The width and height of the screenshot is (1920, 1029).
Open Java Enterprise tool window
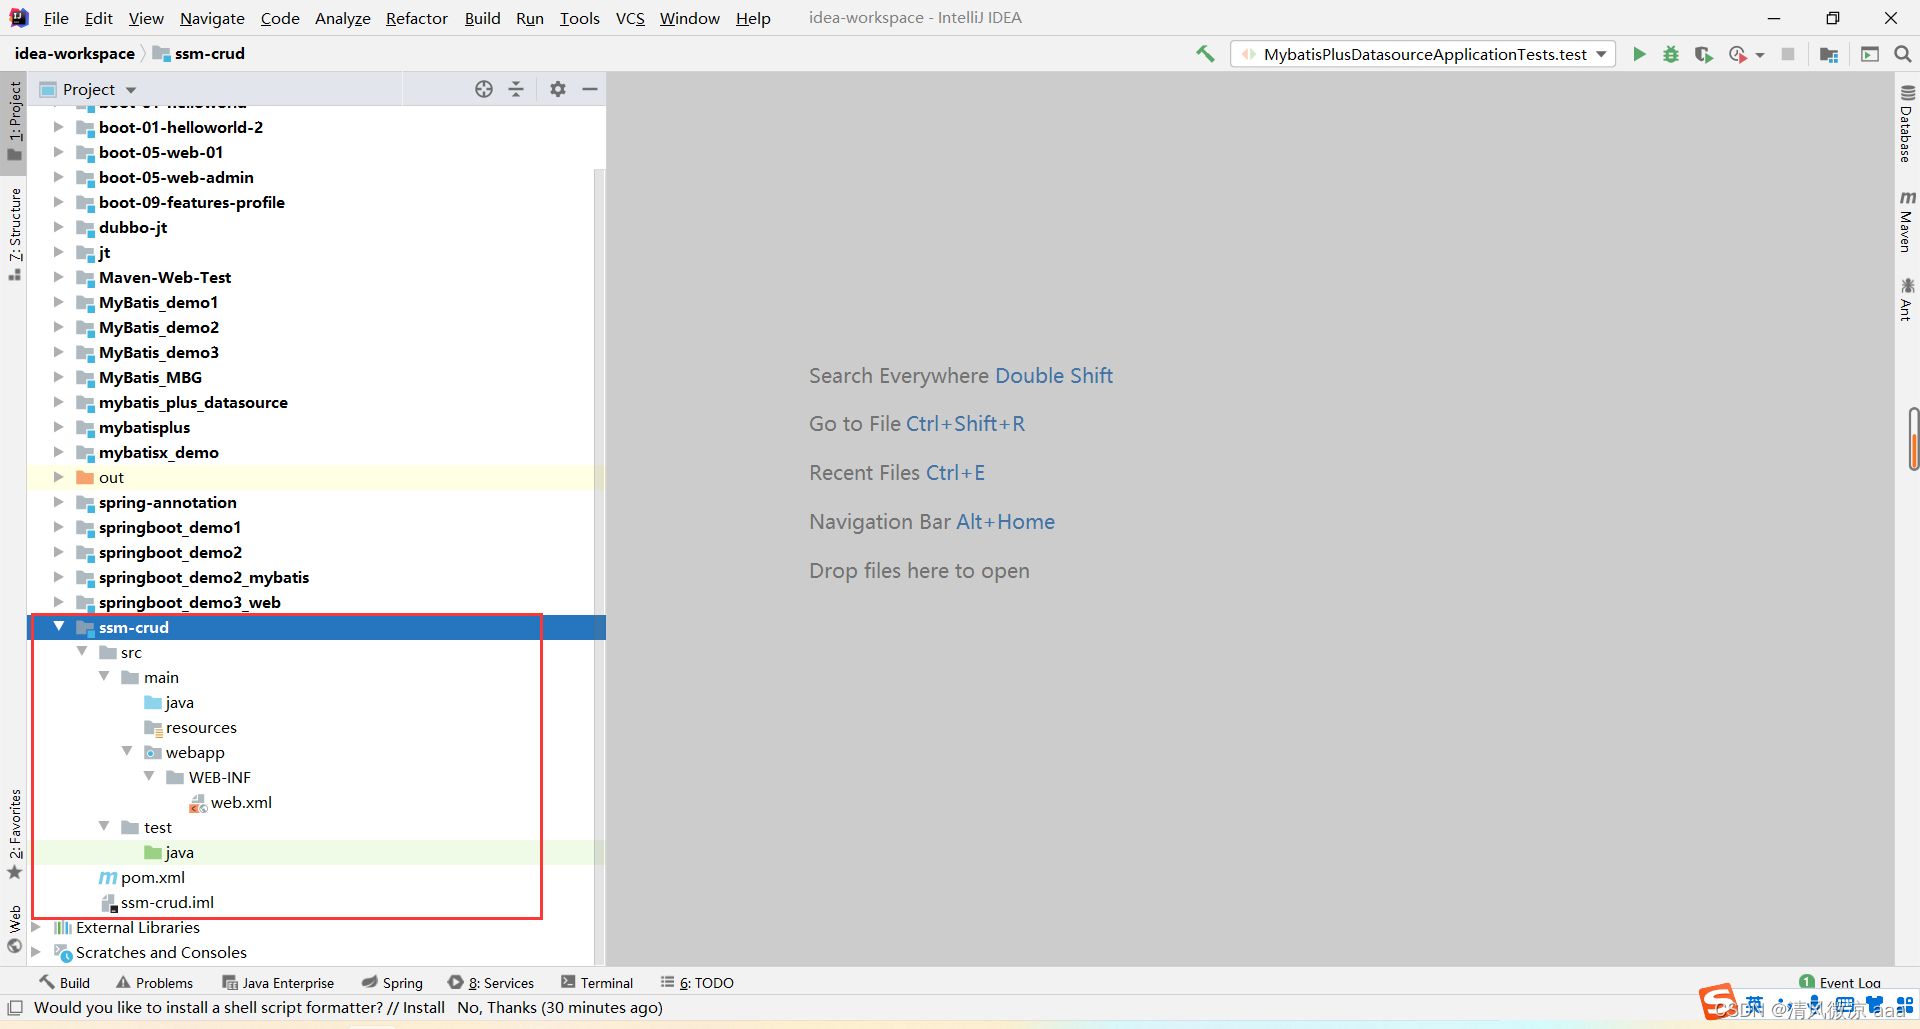tap(278, 983)
